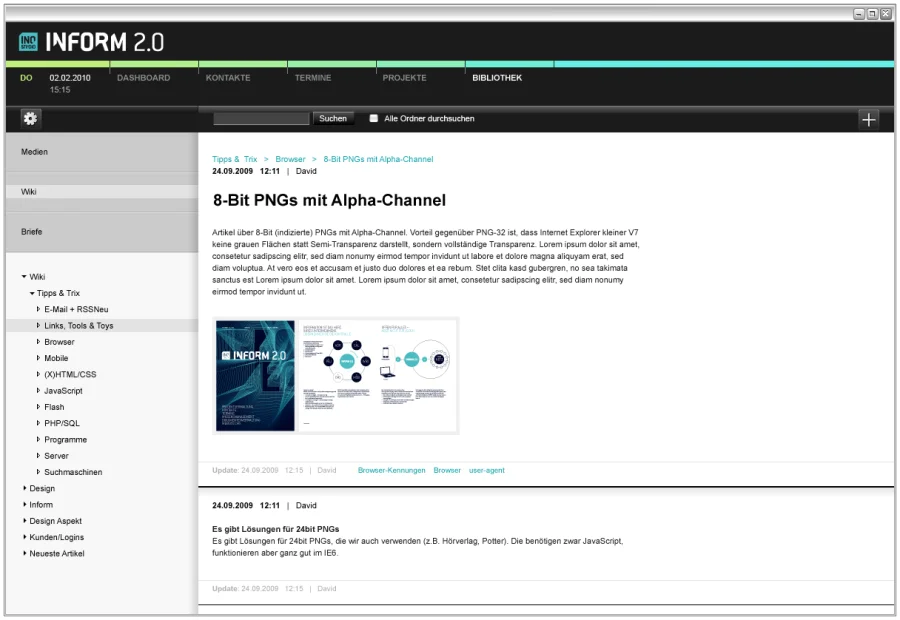Image resolution: width=900 pixels, height=620 pixels.
Task: Open the Browser-Kennungen tag link
Action: pos(391,470)
